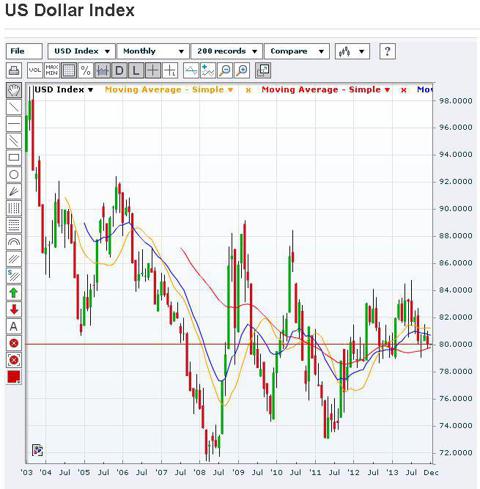The height and width of the screenshot is (489, 480).
Task: Select the horizontal line tool
Action: [14, 124]
